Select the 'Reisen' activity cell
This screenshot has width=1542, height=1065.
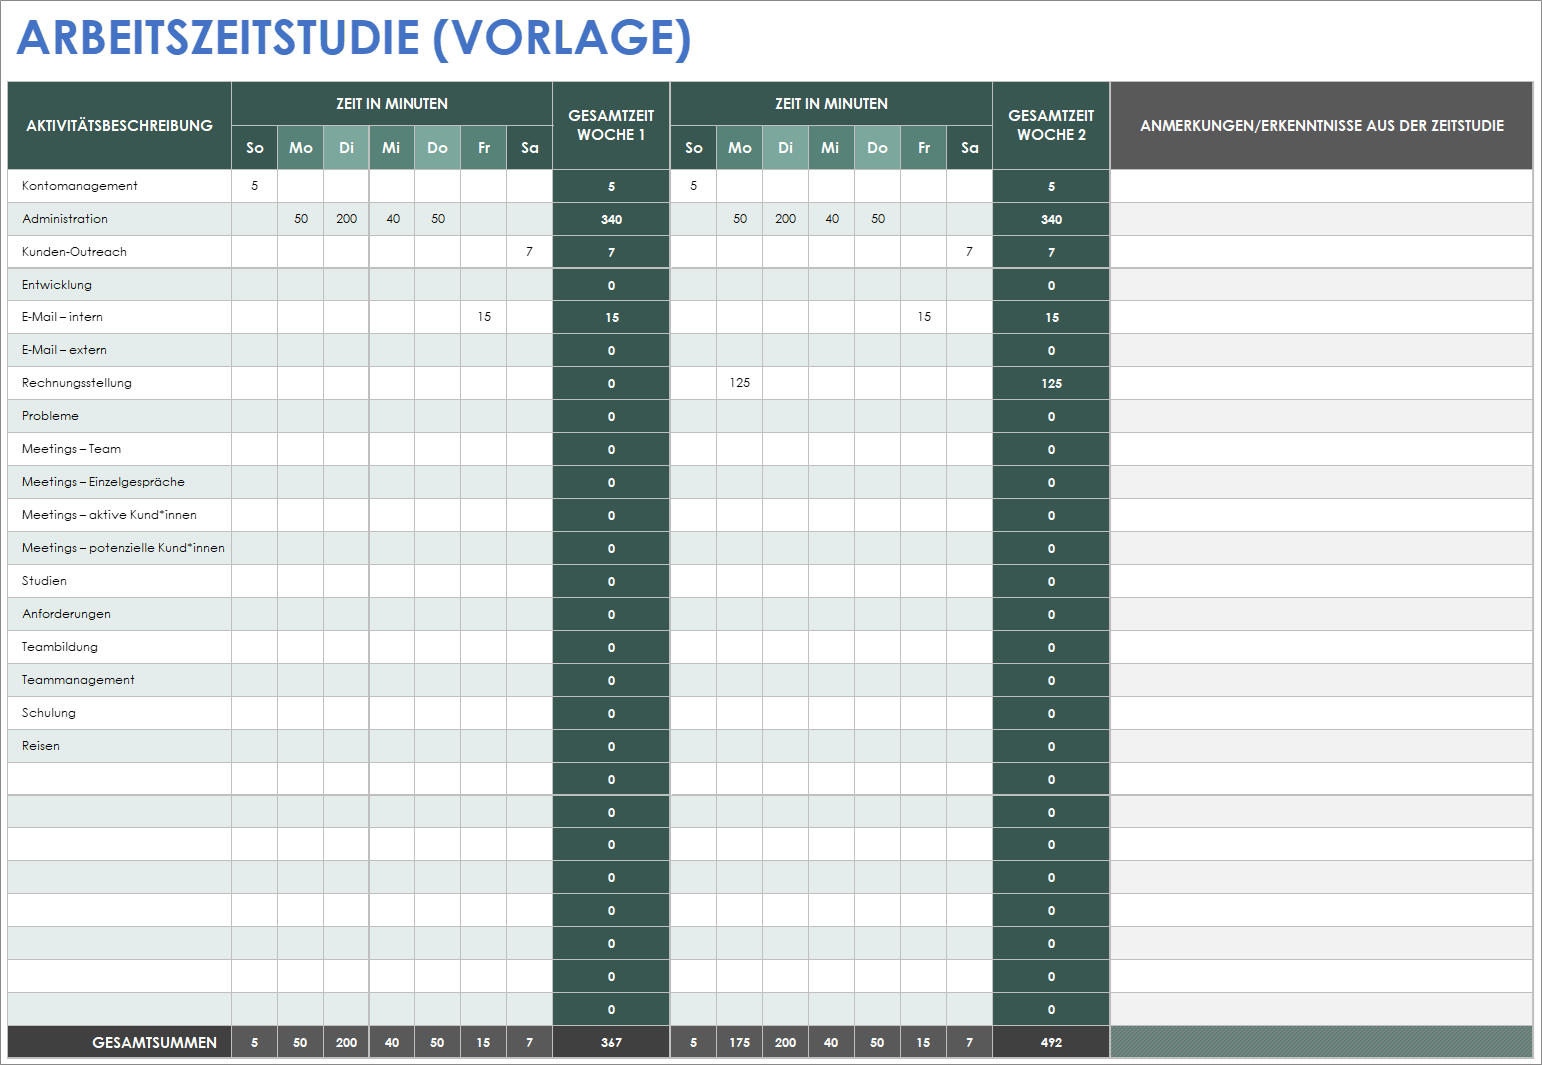coord(120,746)
